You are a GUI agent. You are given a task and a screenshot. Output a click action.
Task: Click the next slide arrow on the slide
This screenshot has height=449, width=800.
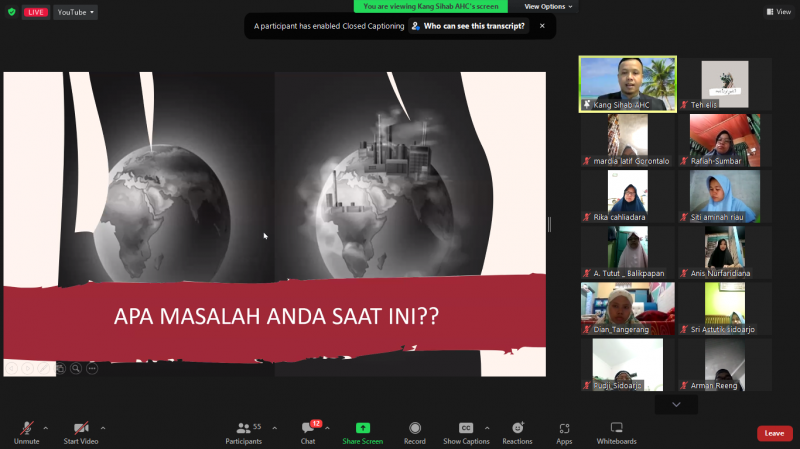click(28, 368)
